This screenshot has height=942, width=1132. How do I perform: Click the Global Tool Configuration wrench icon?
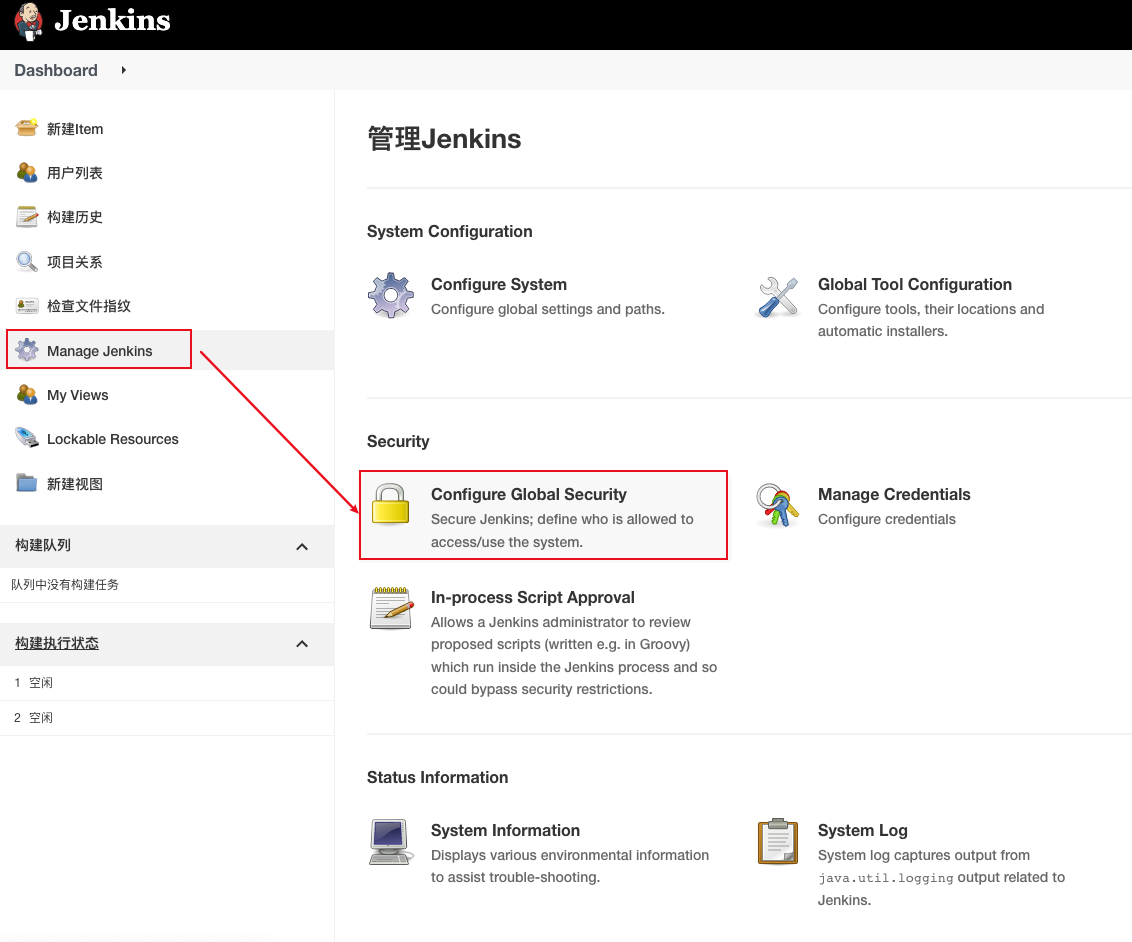tap(778, 297)
